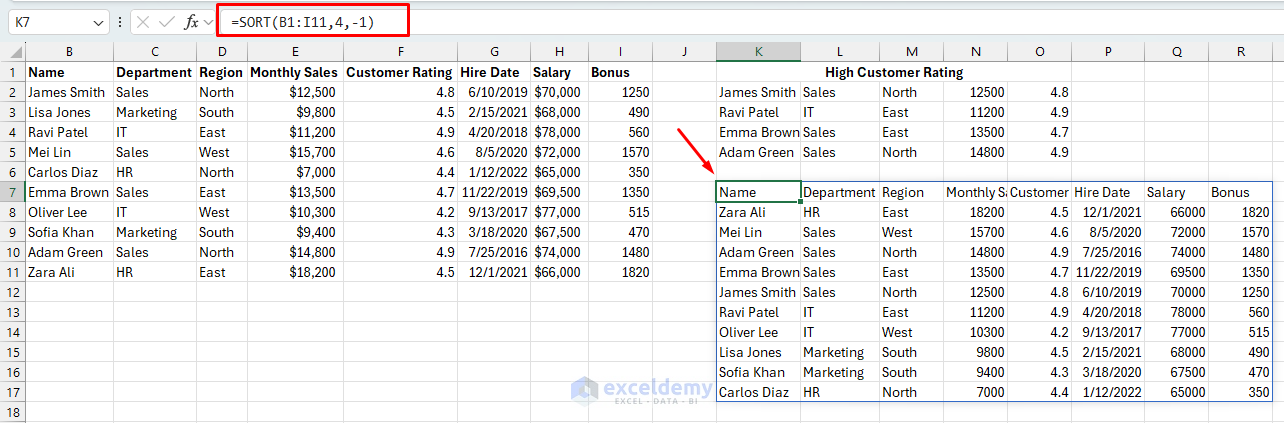Select column N header

(x=975, y=52)
